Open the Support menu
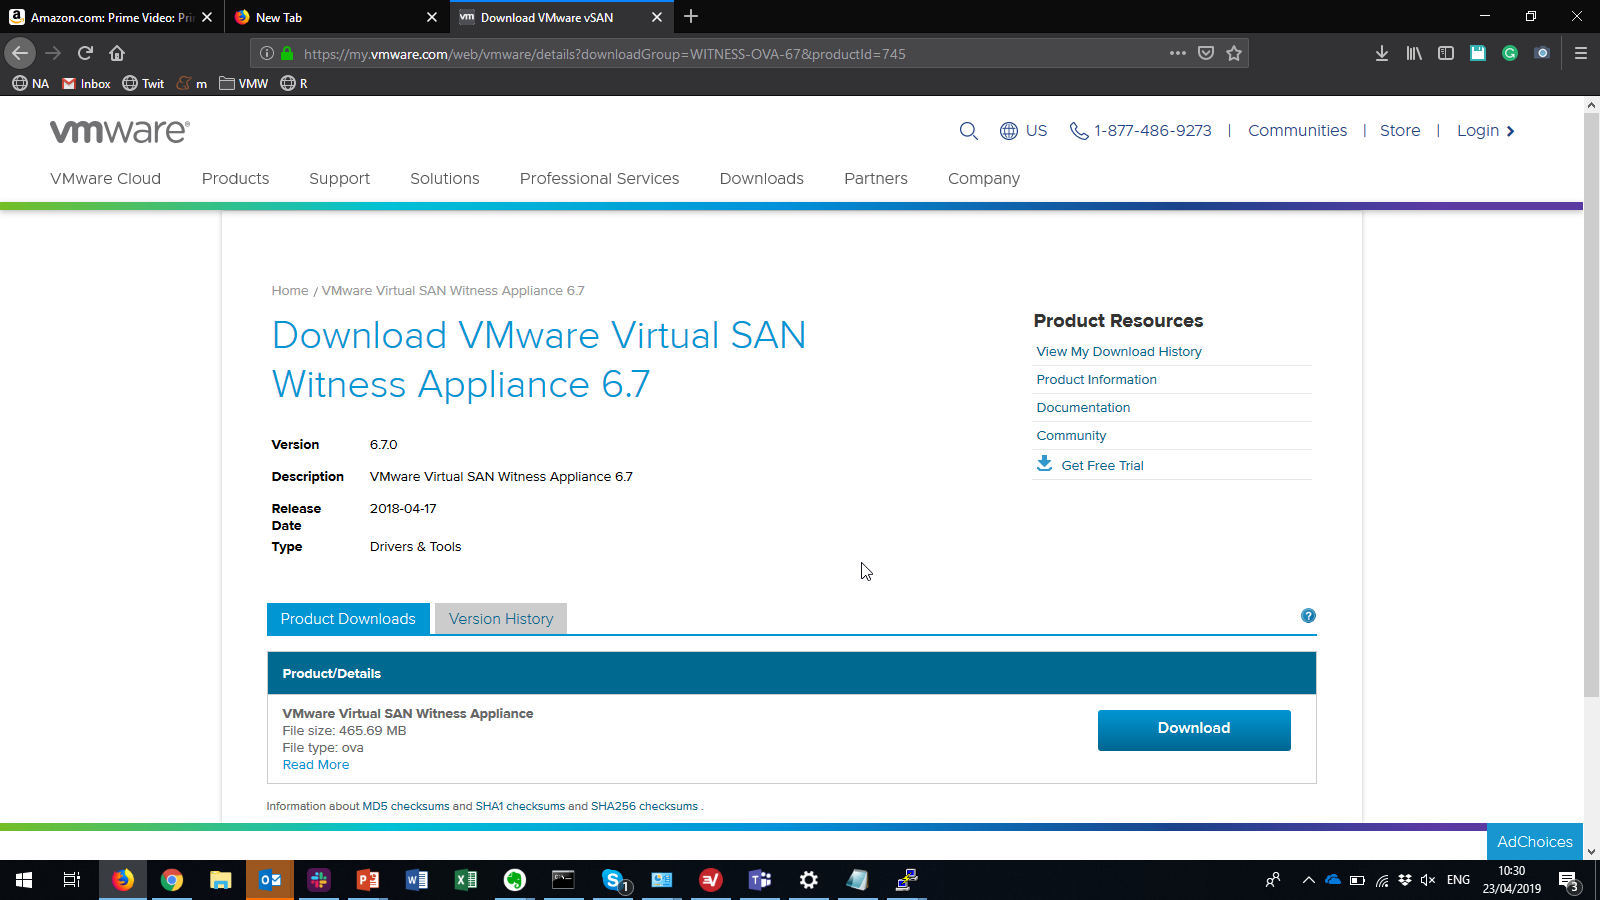 (339, 178)
